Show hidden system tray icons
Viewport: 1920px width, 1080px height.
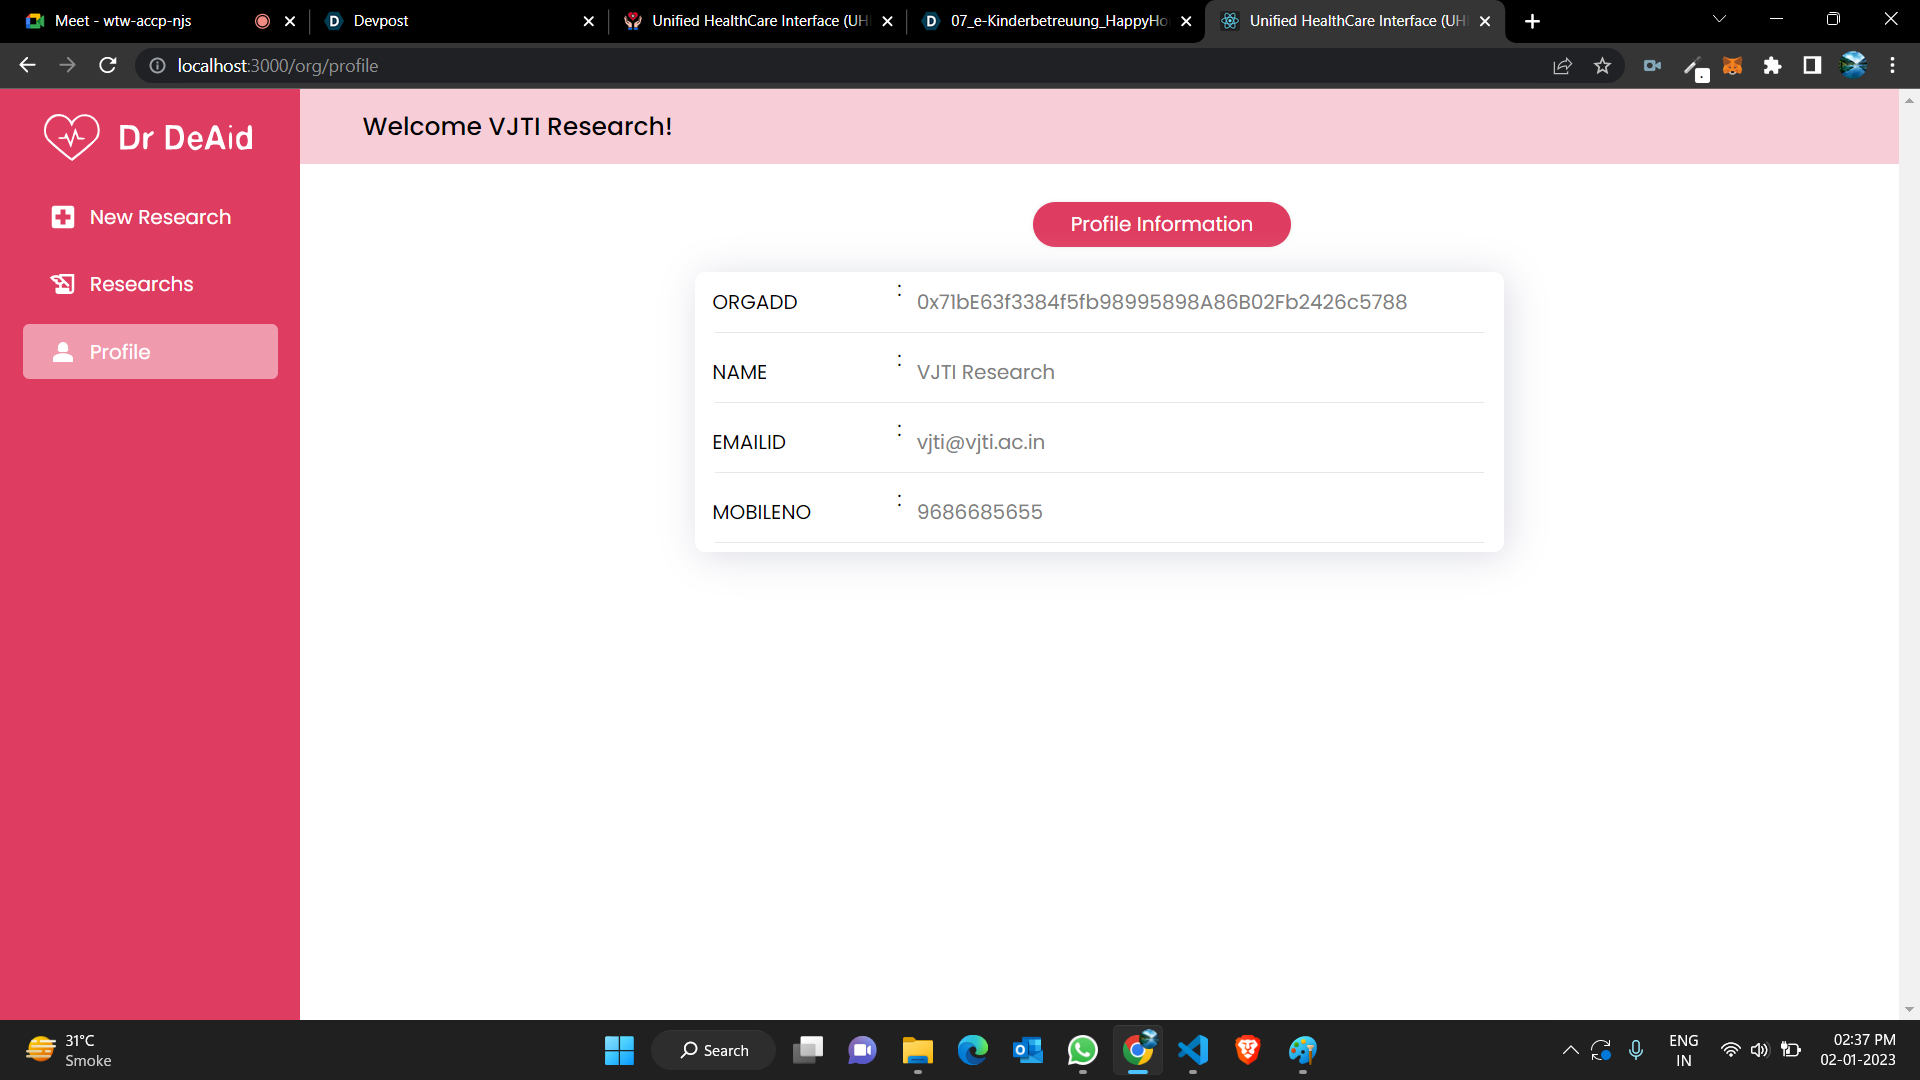click(1570, 1050)
